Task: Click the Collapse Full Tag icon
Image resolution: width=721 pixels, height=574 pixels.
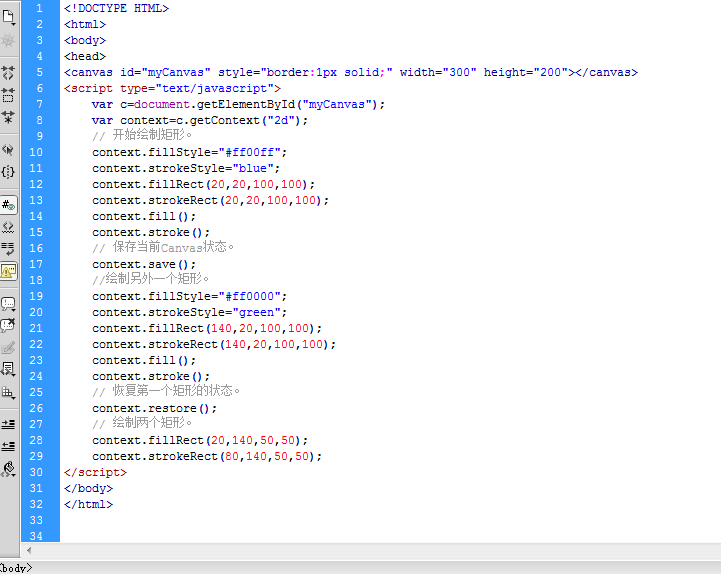Action: click(x=9, y=73)
